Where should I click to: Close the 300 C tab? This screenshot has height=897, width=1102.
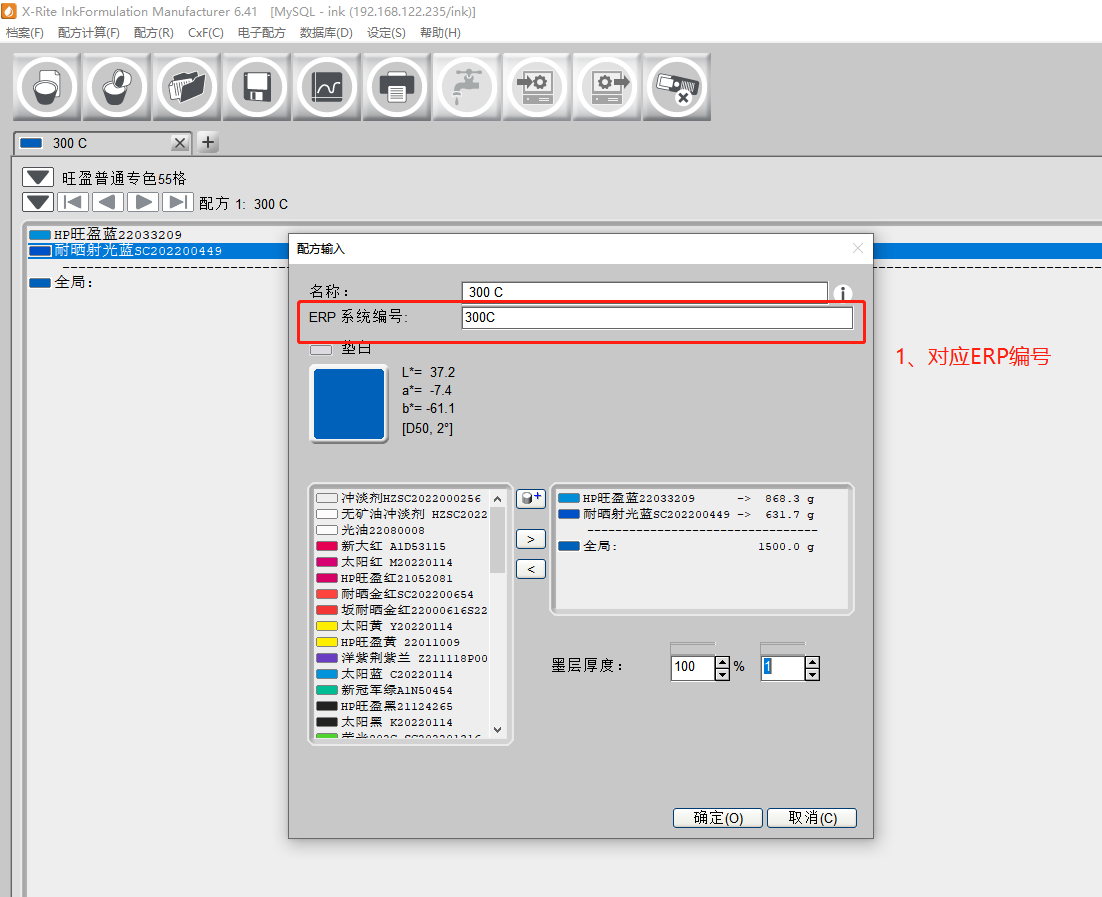180,143
